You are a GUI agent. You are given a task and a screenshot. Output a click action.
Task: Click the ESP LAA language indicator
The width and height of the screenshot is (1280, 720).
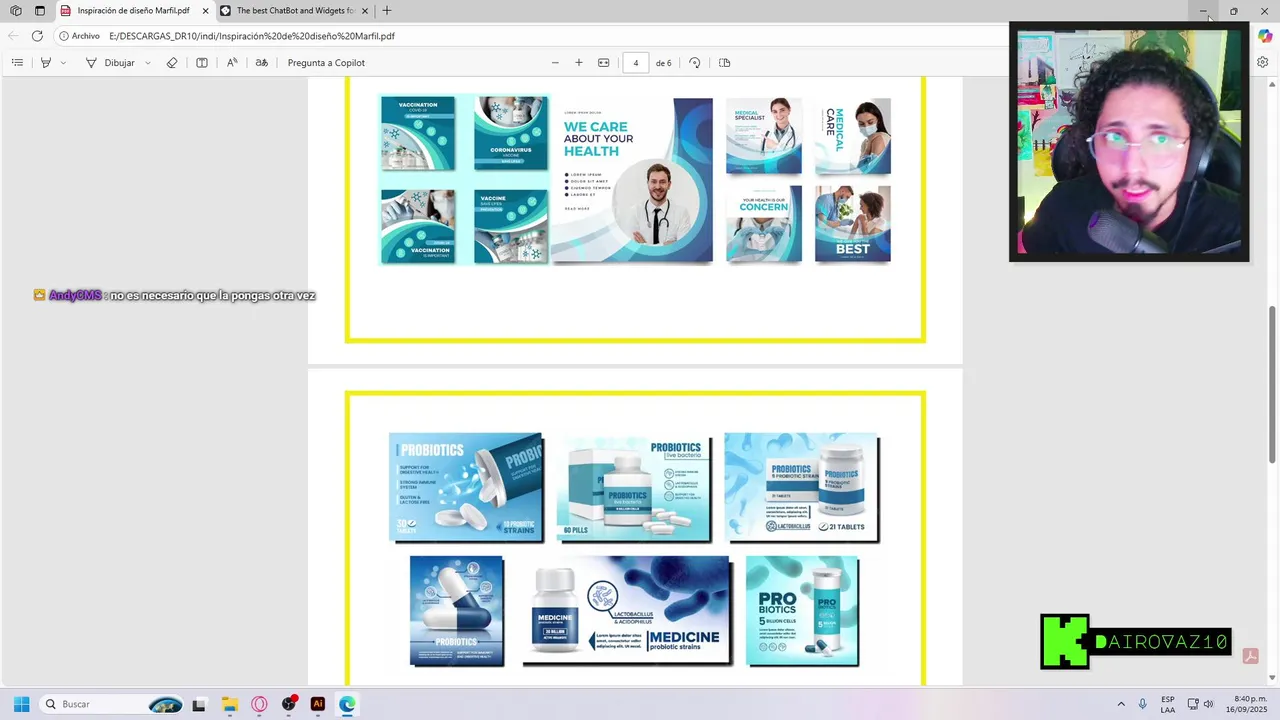click(x=1168, y=704)
